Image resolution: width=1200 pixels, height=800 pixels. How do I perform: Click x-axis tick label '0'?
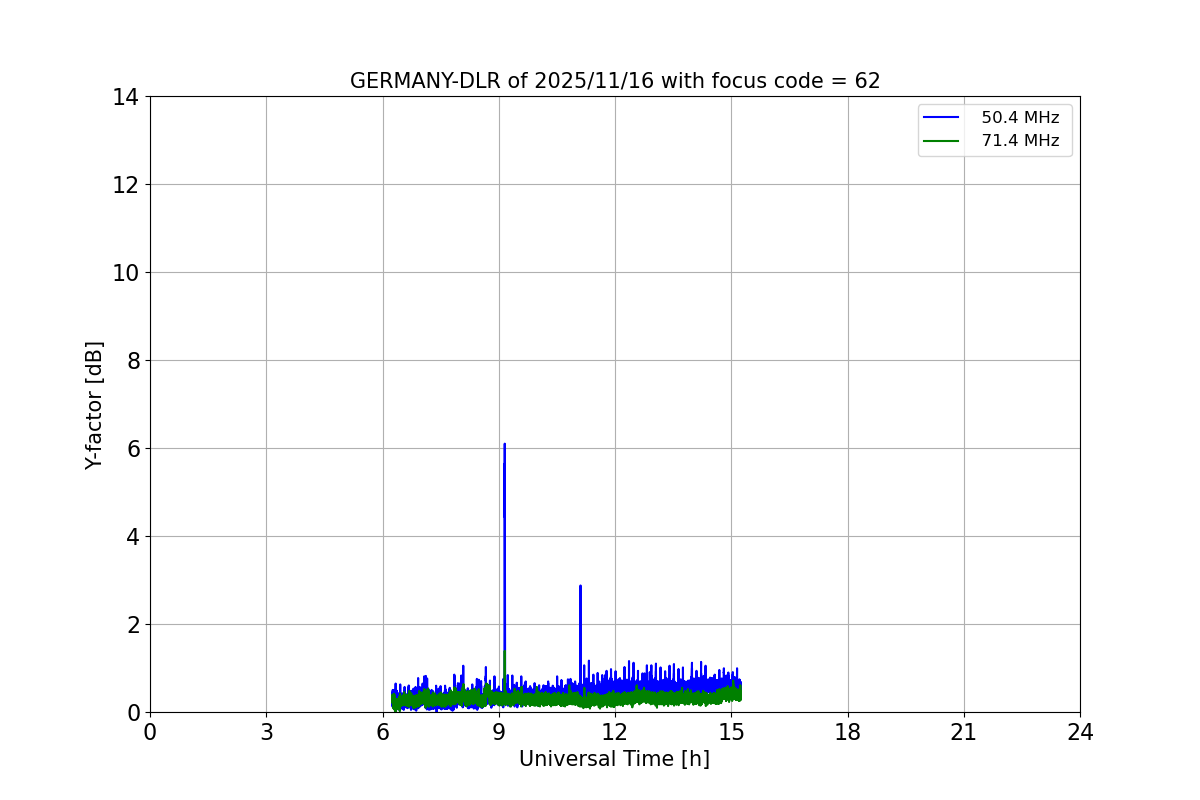150,732
